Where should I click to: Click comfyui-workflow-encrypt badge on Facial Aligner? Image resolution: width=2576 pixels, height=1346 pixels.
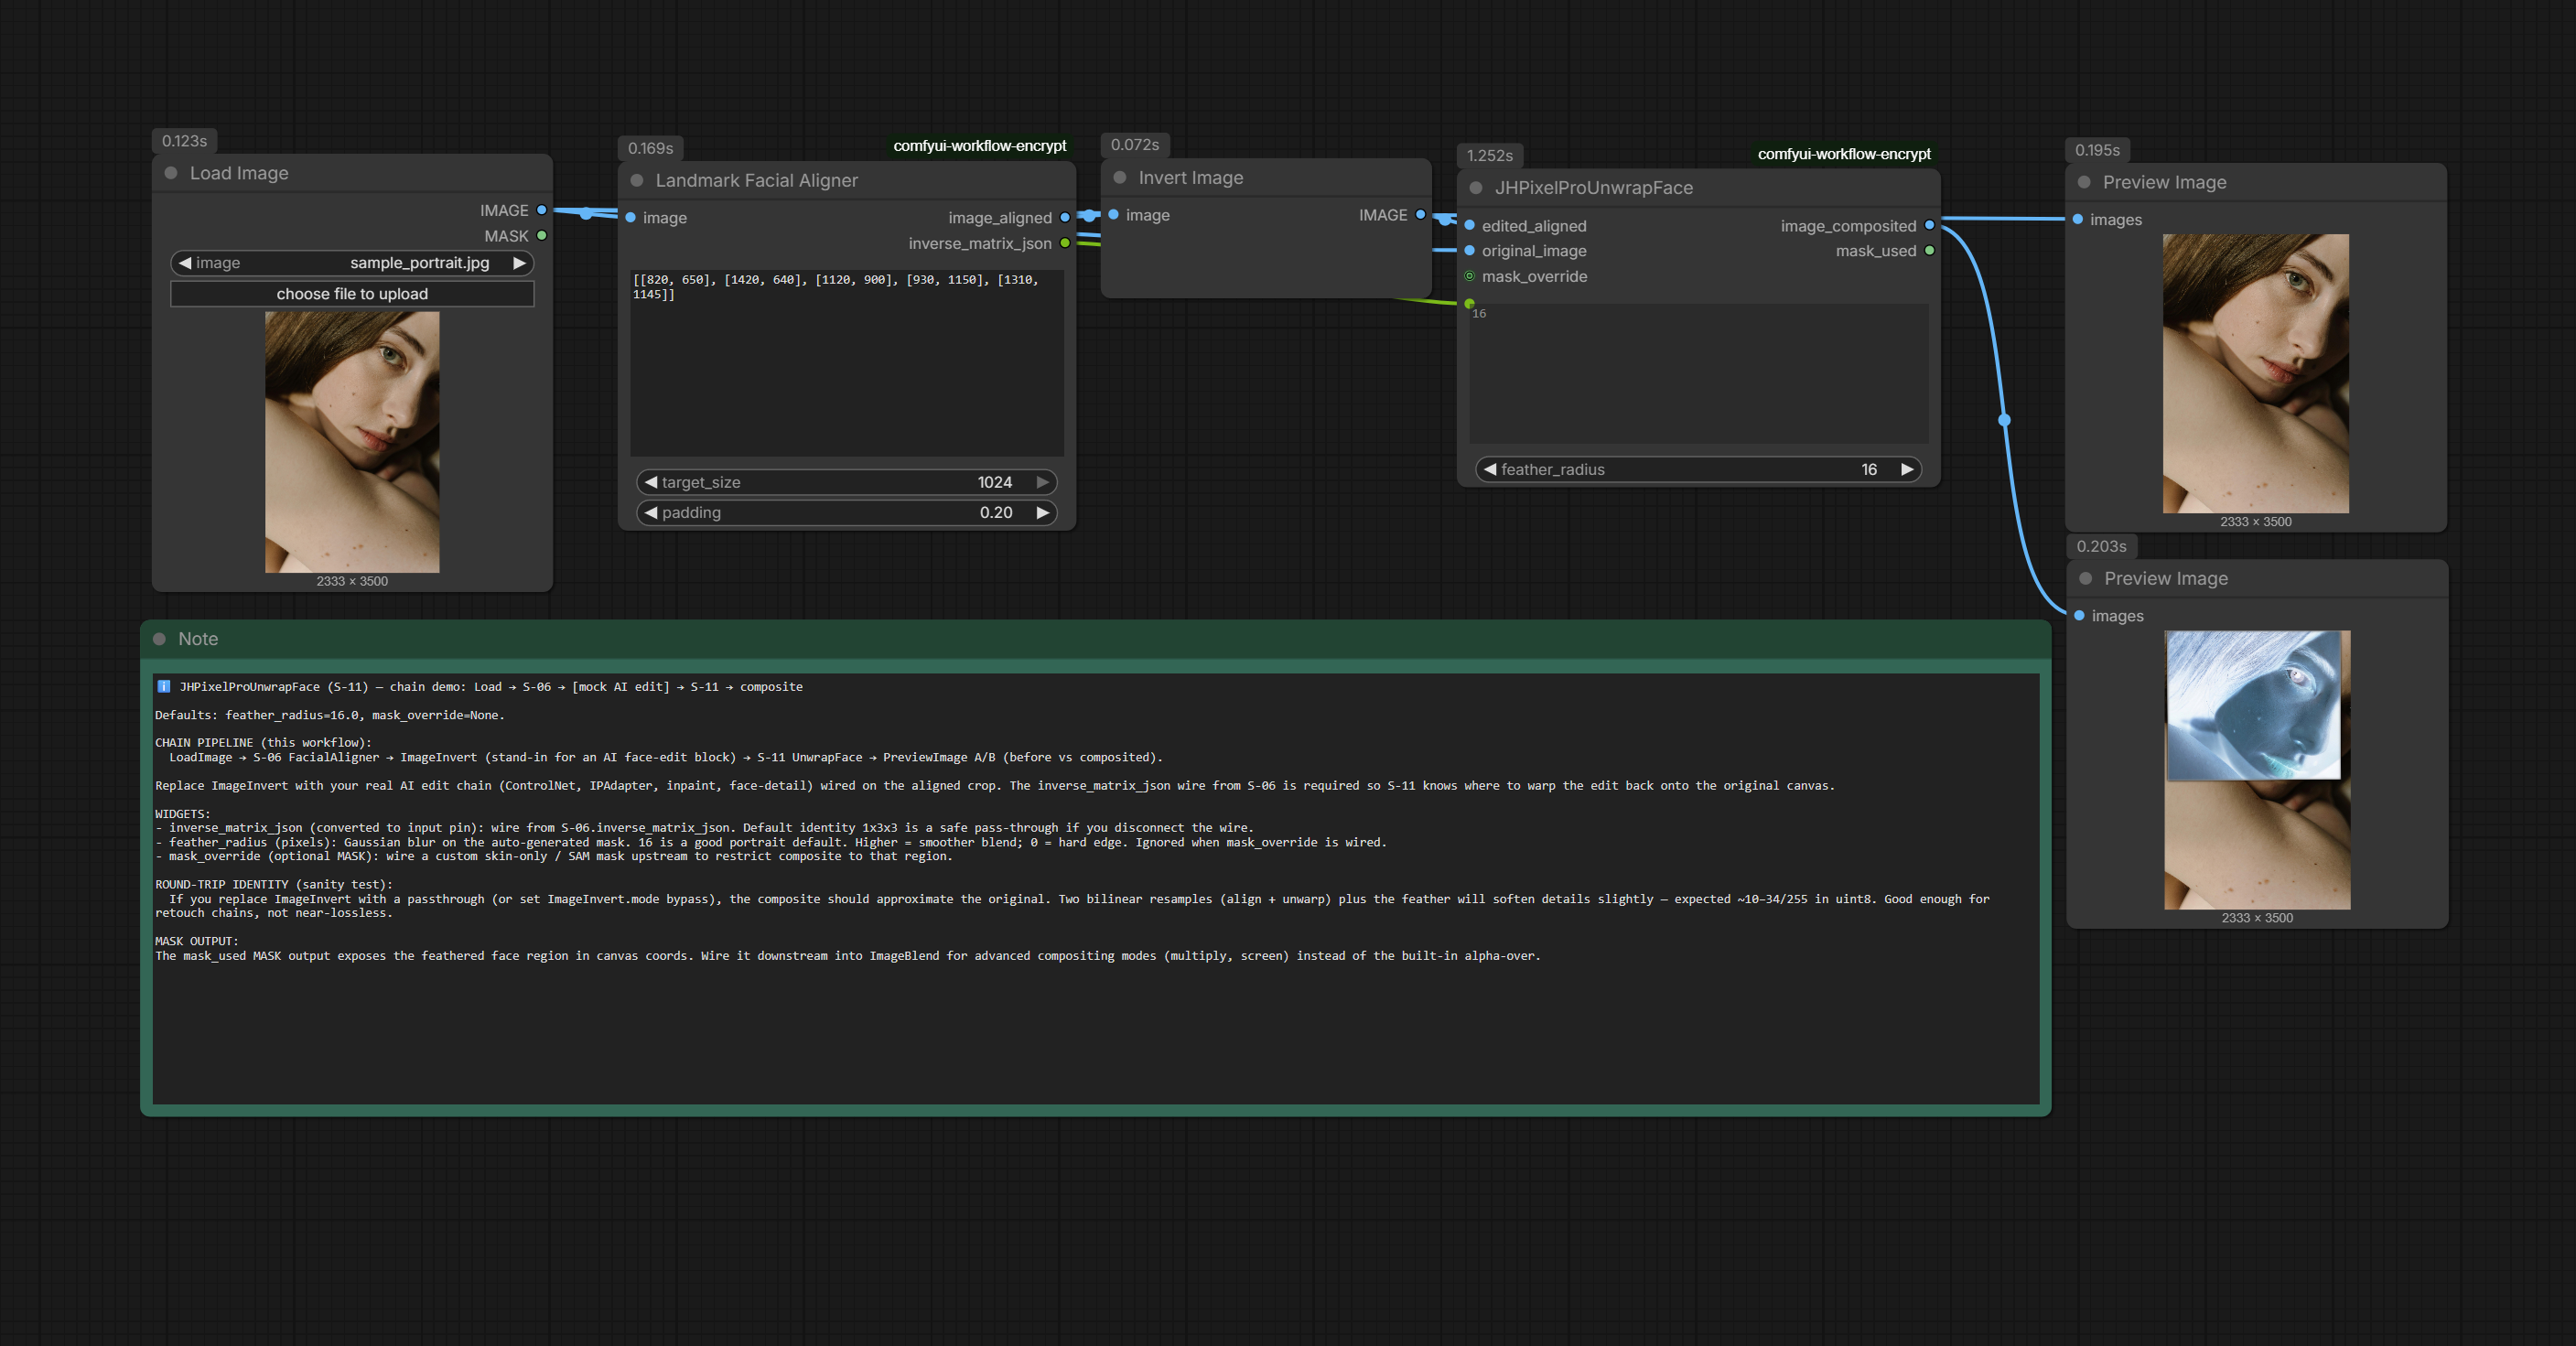[980, 146]
